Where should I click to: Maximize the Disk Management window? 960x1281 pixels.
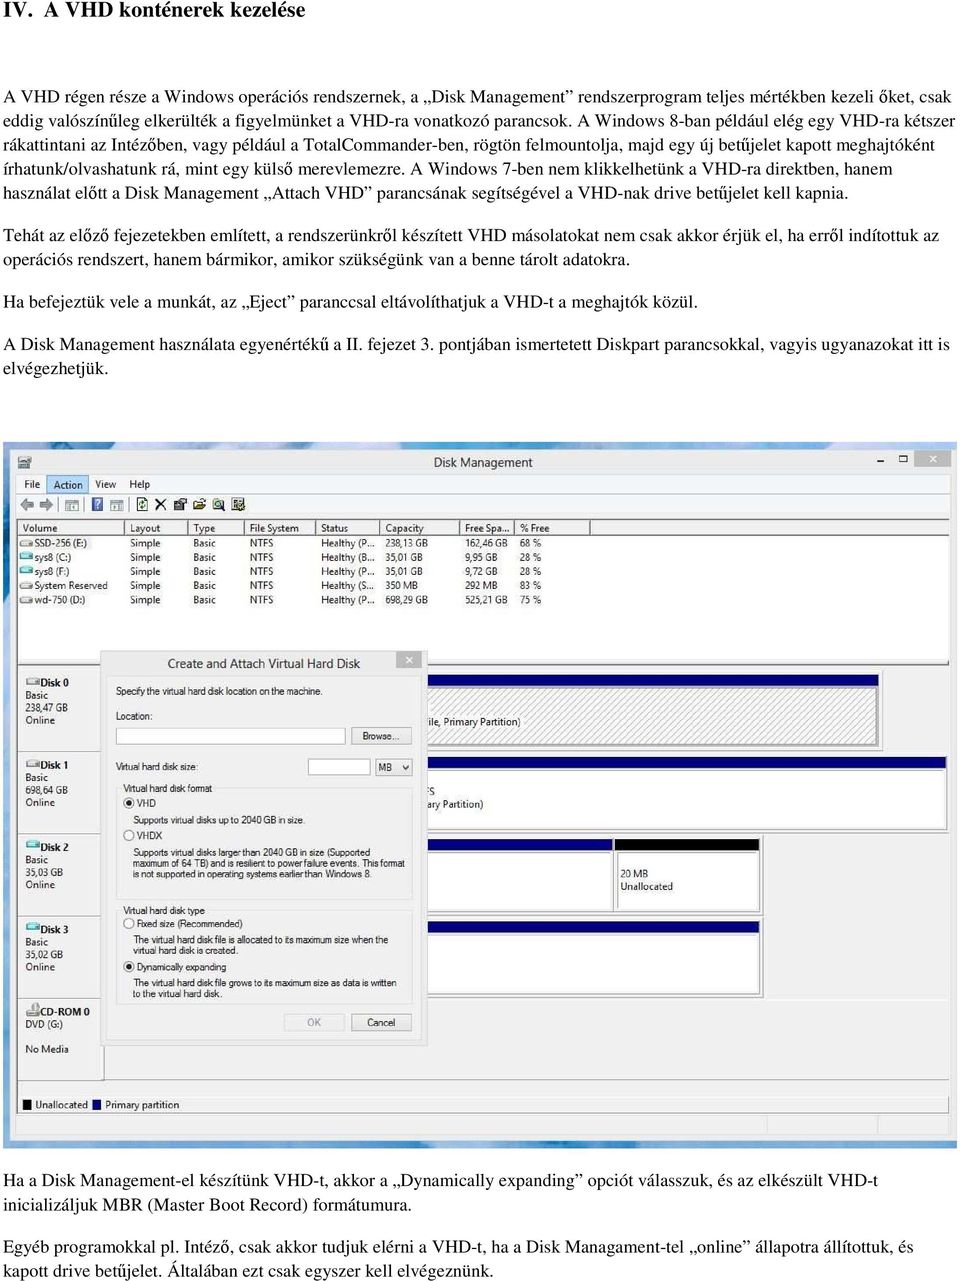pos(903,459)
